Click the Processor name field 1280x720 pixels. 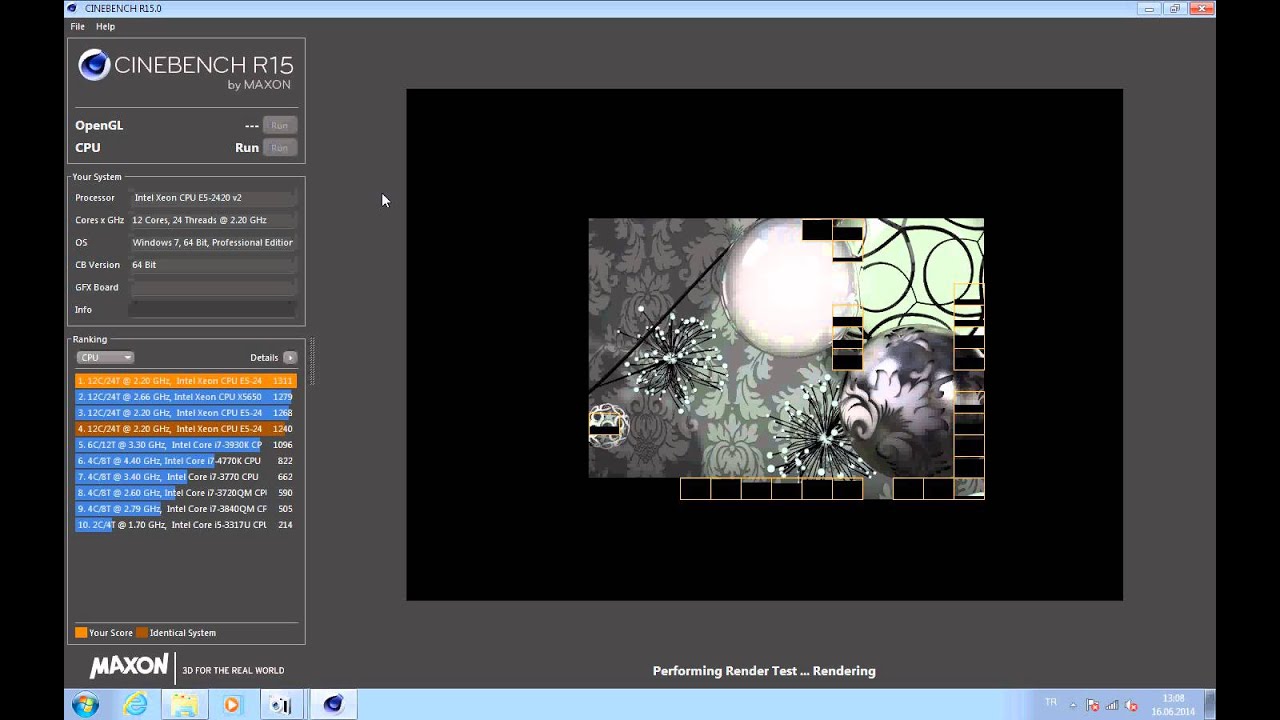[213, 198]
